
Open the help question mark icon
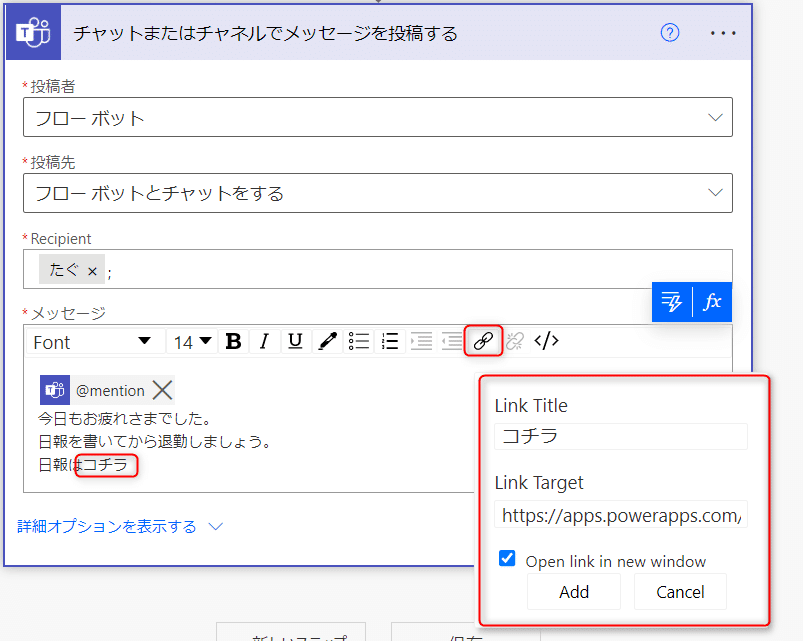coord(669,33)
